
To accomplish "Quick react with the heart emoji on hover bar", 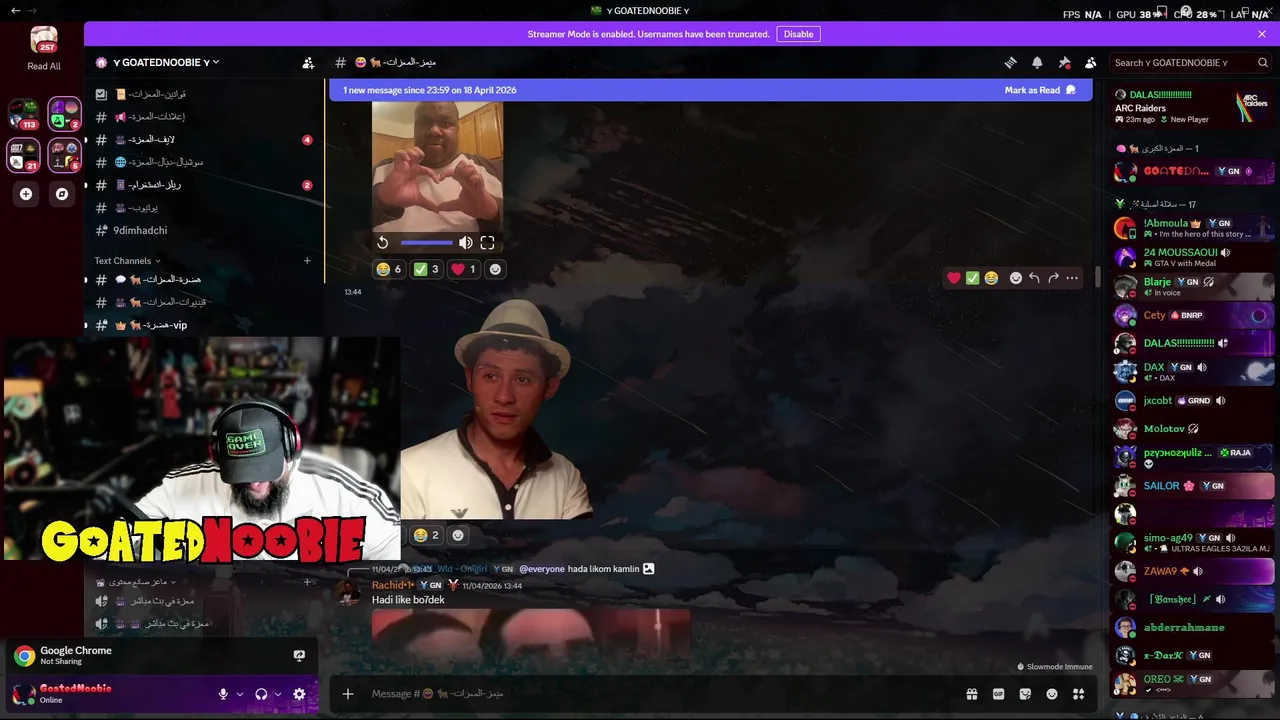I will pyautogui.click(x=954, y=278).
